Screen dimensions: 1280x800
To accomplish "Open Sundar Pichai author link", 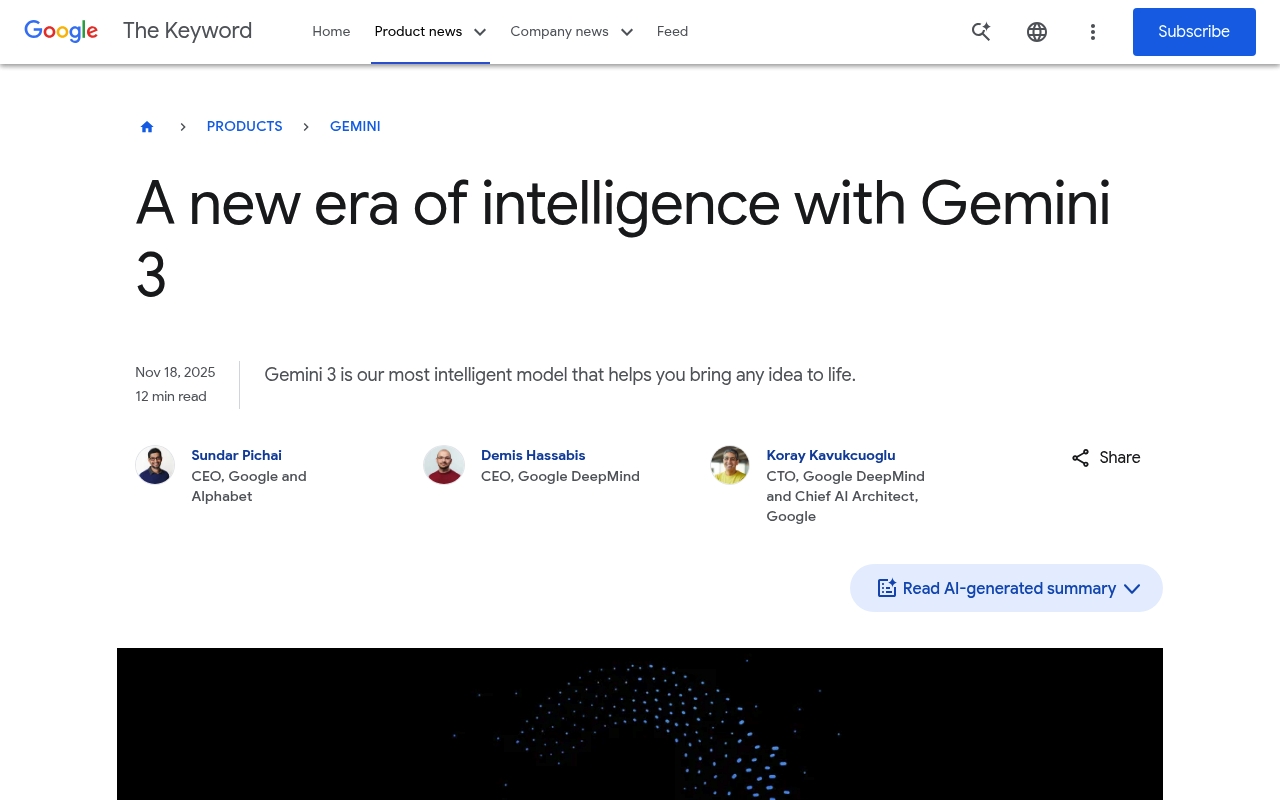I will click(x=236, y=455).
